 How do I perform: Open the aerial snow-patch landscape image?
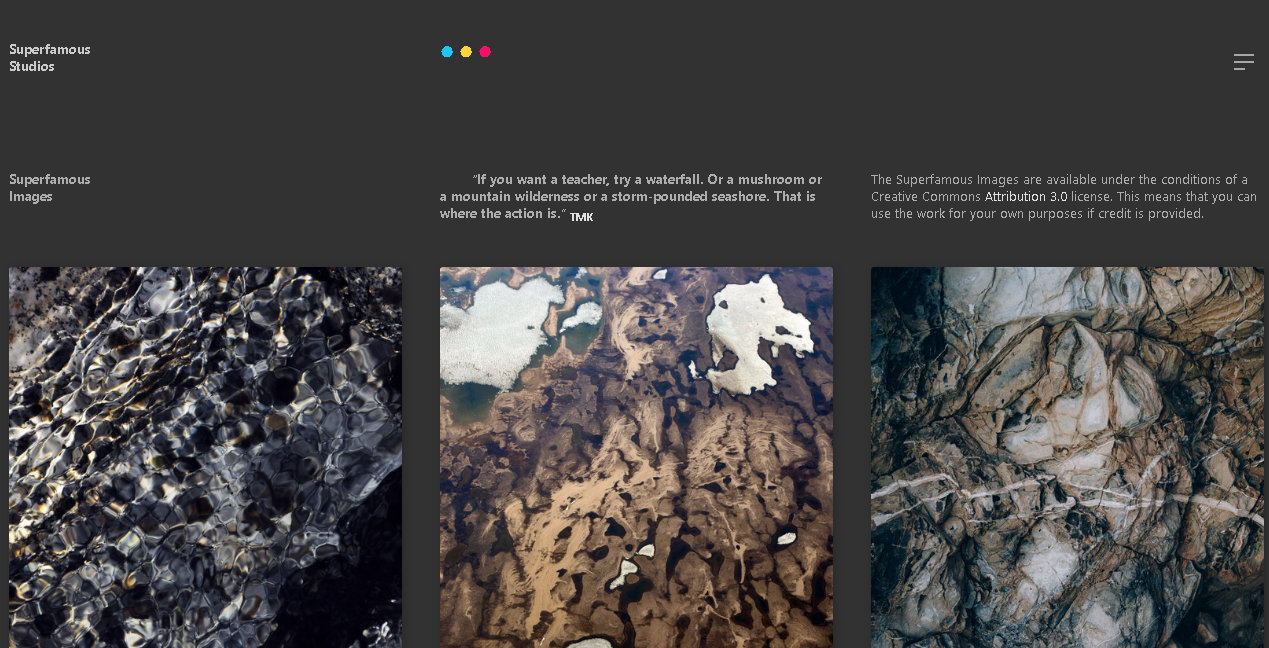tap(636, 457)
